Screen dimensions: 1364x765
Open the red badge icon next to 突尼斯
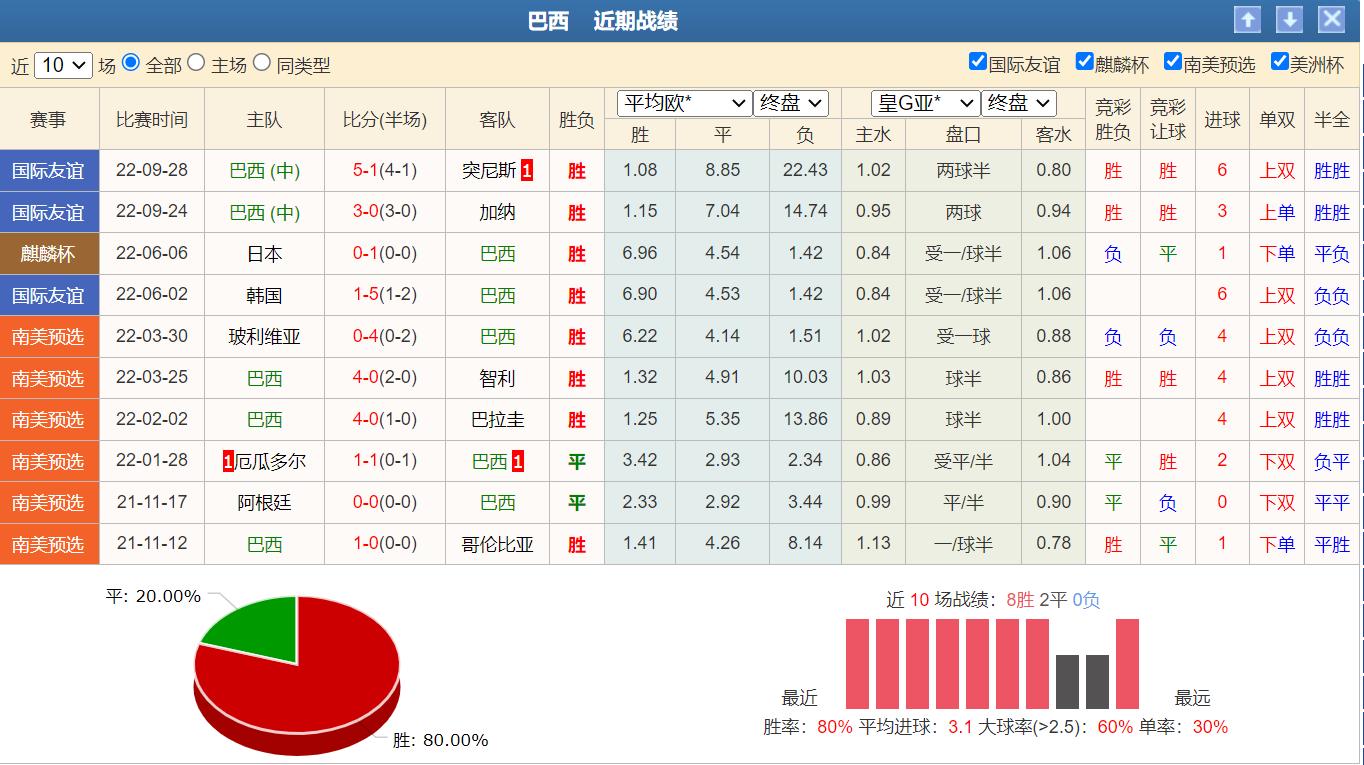point(528,170)
